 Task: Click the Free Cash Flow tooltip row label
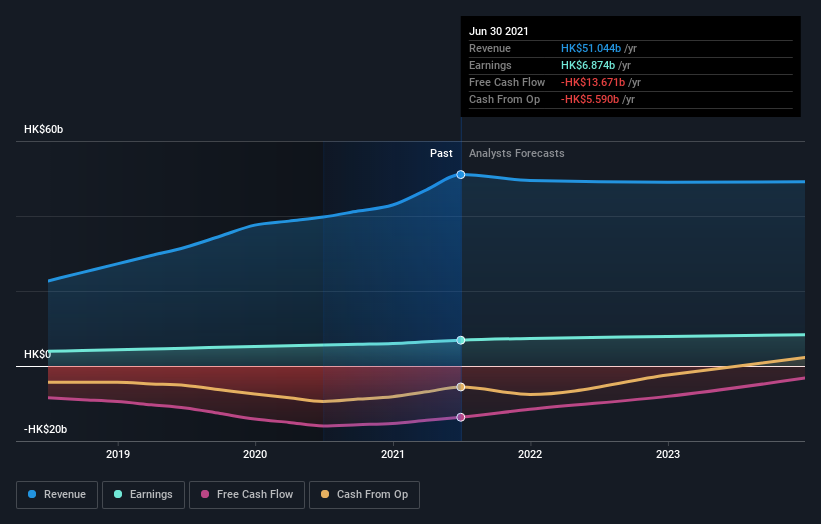click(x=507, y=82)
